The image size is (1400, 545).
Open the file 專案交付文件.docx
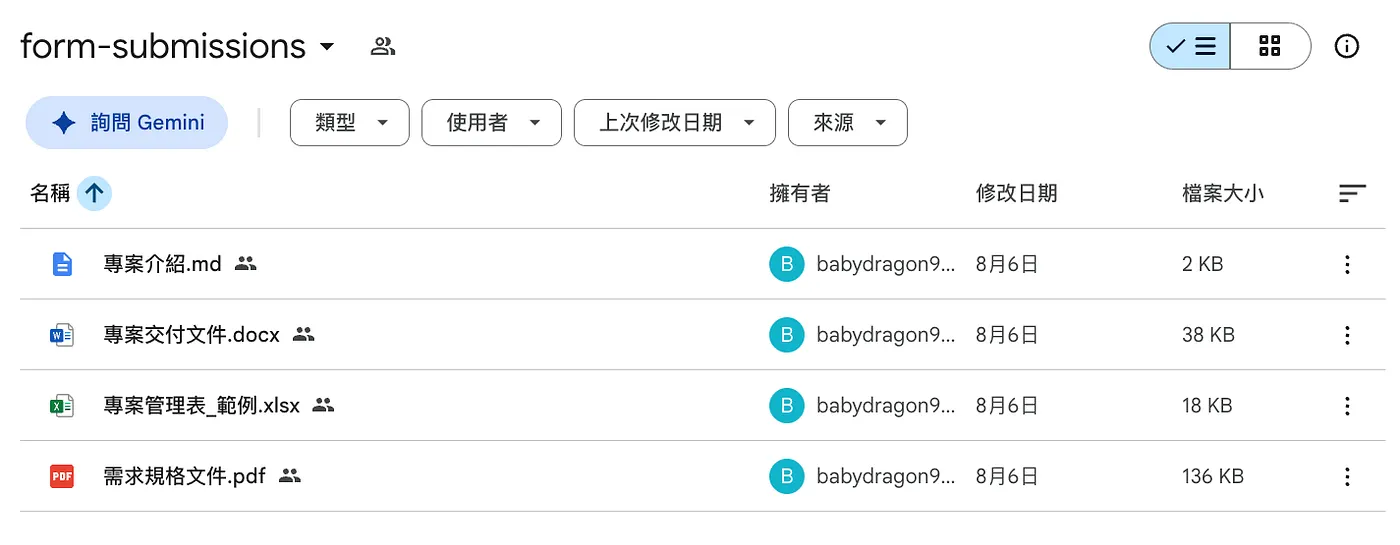point(192,335)
